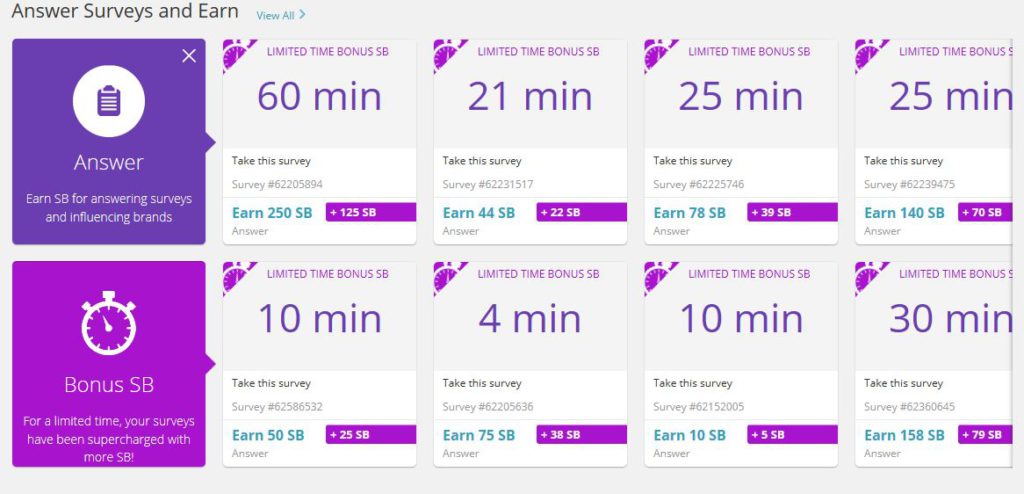Expand View All using the chevron arrow
The height and width of the screenshot is (494, 1024).
tap(302, 14)
